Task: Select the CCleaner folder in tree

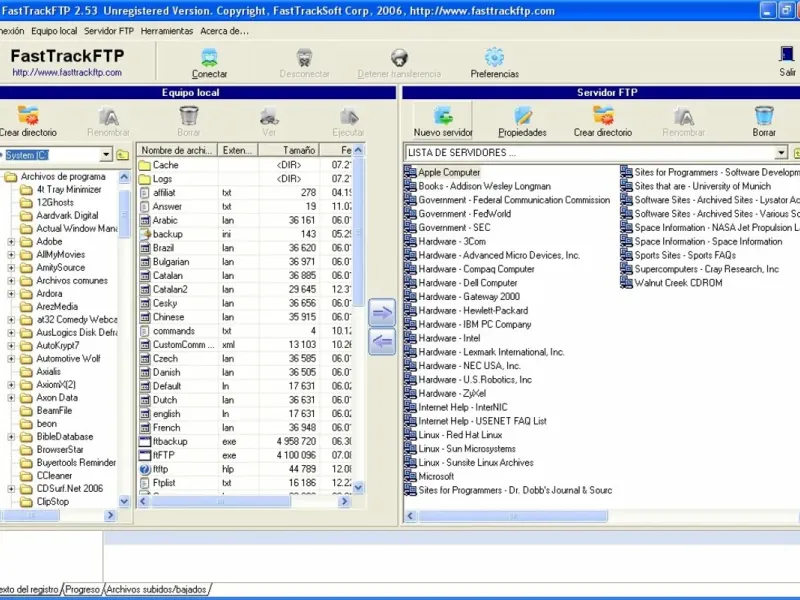Action: point(54,476)
